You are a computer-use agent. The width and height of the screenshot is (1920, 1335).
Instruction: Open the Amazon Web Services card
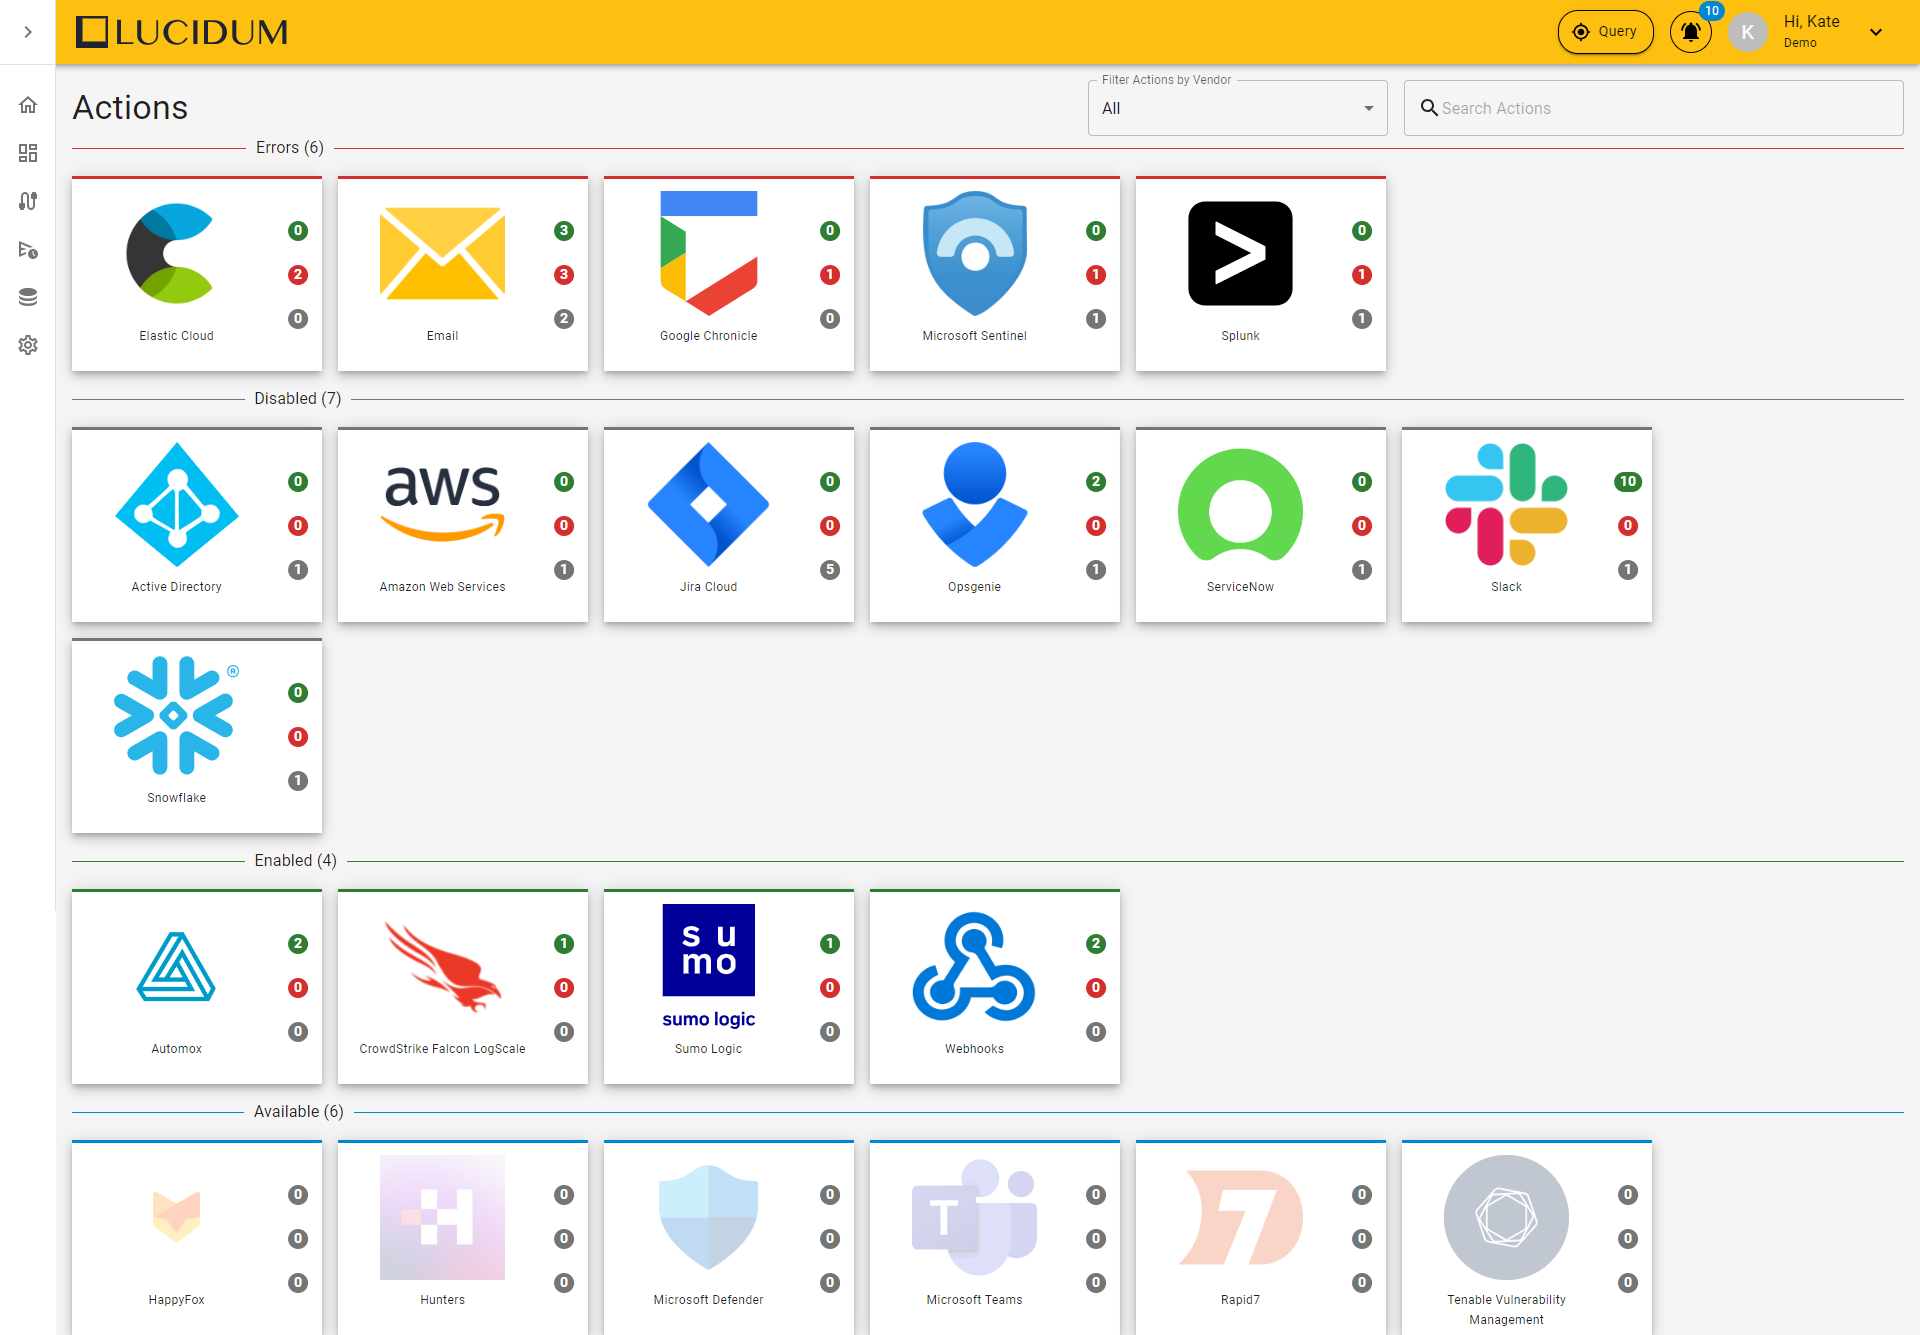(x=463, y=525)
